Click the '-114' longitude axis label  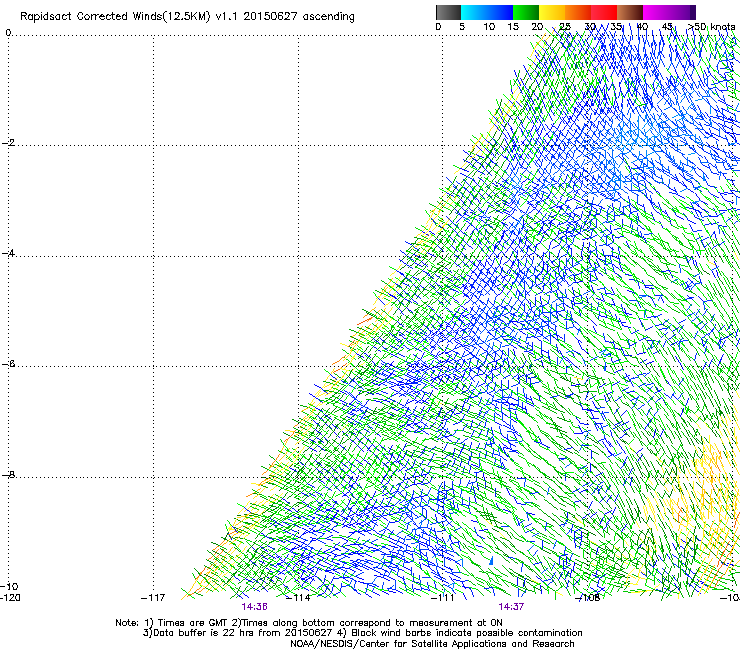pyautogui.click(x=298, y=598)
